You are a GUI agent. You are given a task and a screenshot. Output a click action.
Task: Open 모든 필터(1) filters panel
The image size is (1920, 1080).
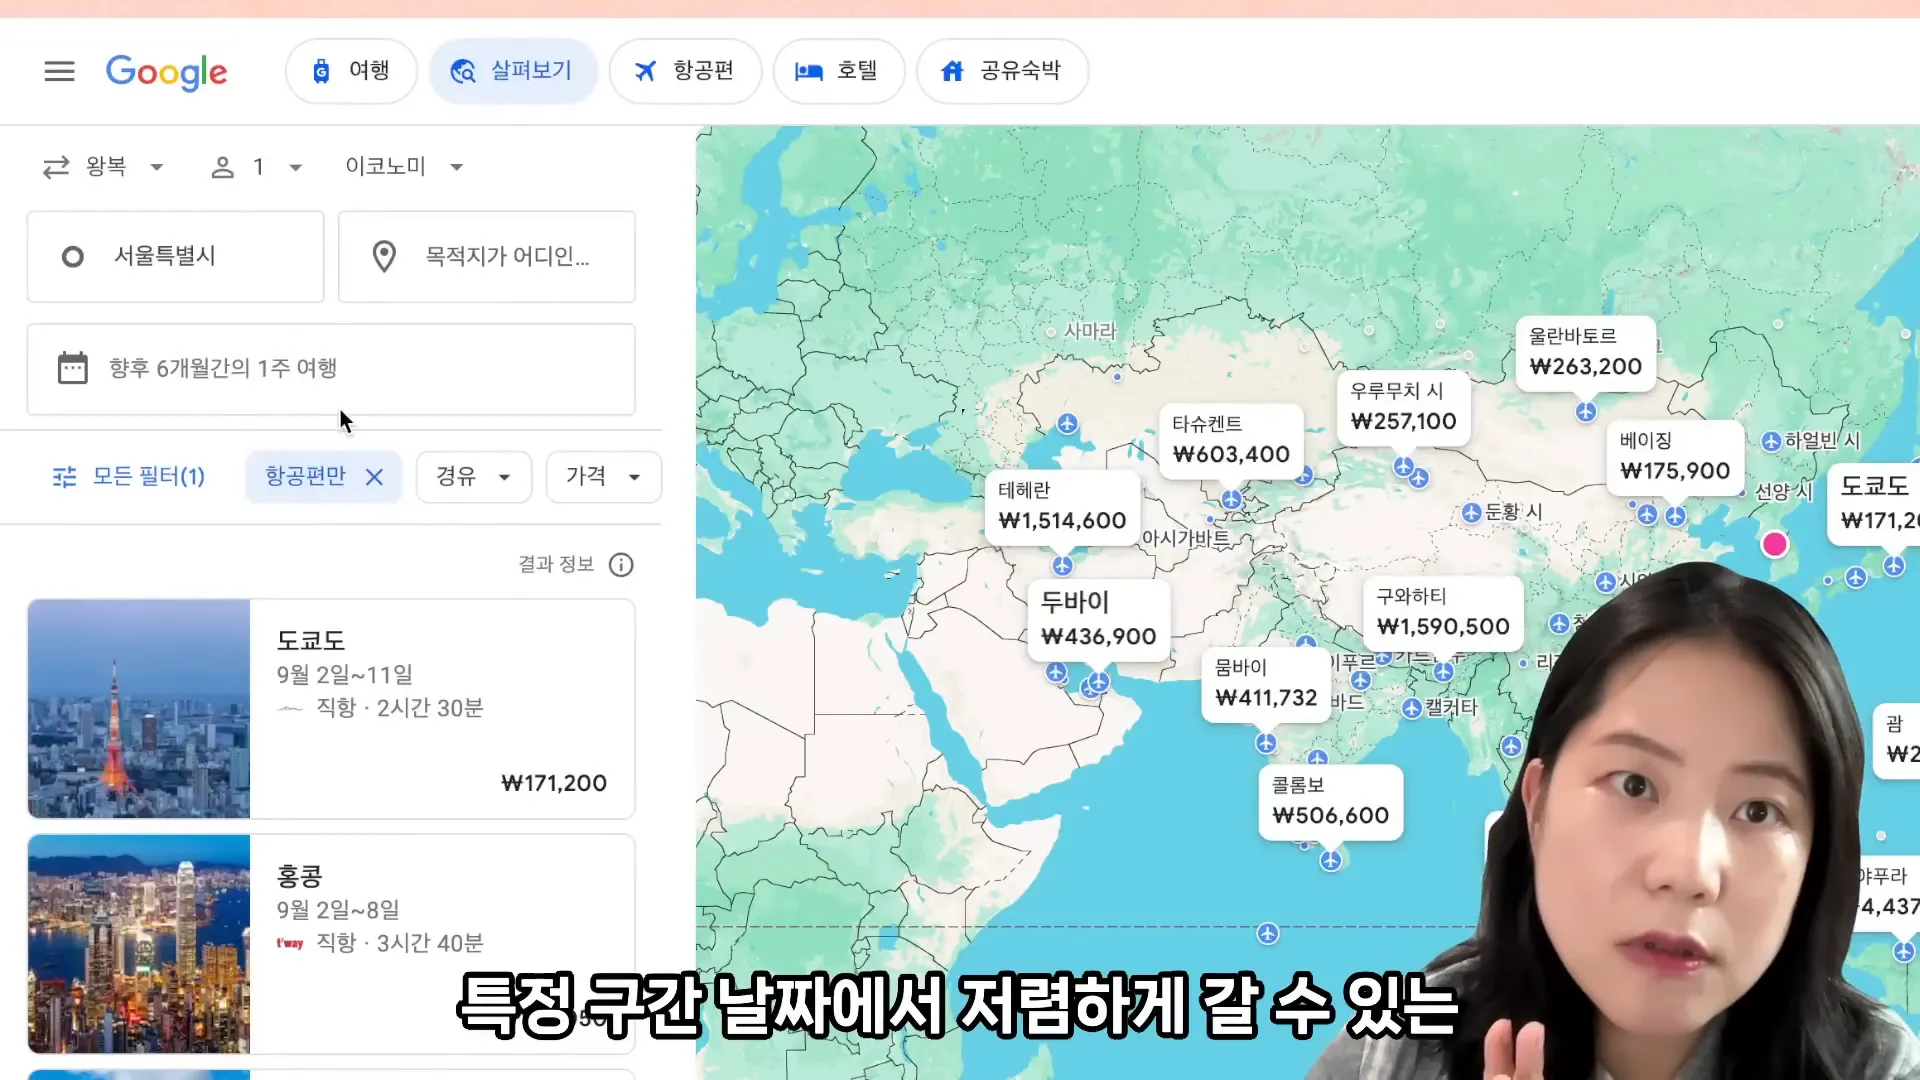129,476
